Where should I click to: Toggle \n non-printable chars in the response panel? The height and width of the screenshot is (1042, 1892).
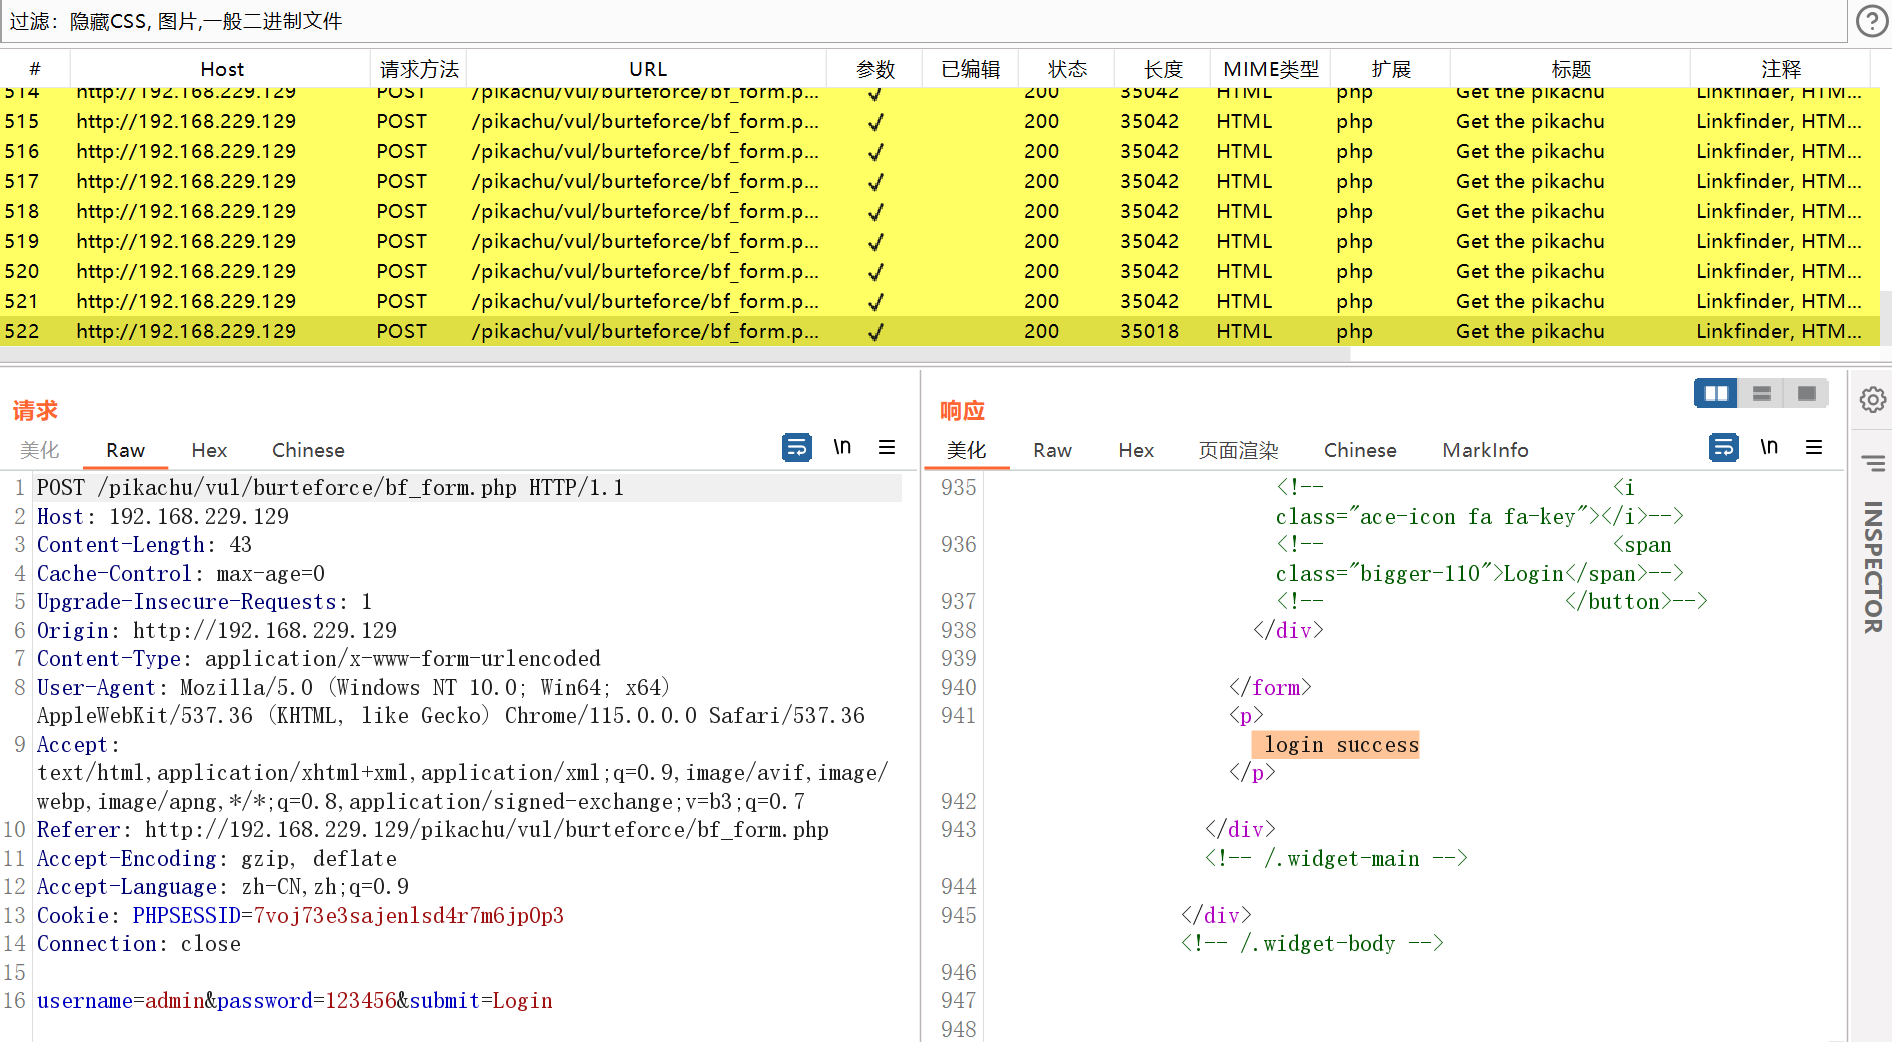[1769, 447]
